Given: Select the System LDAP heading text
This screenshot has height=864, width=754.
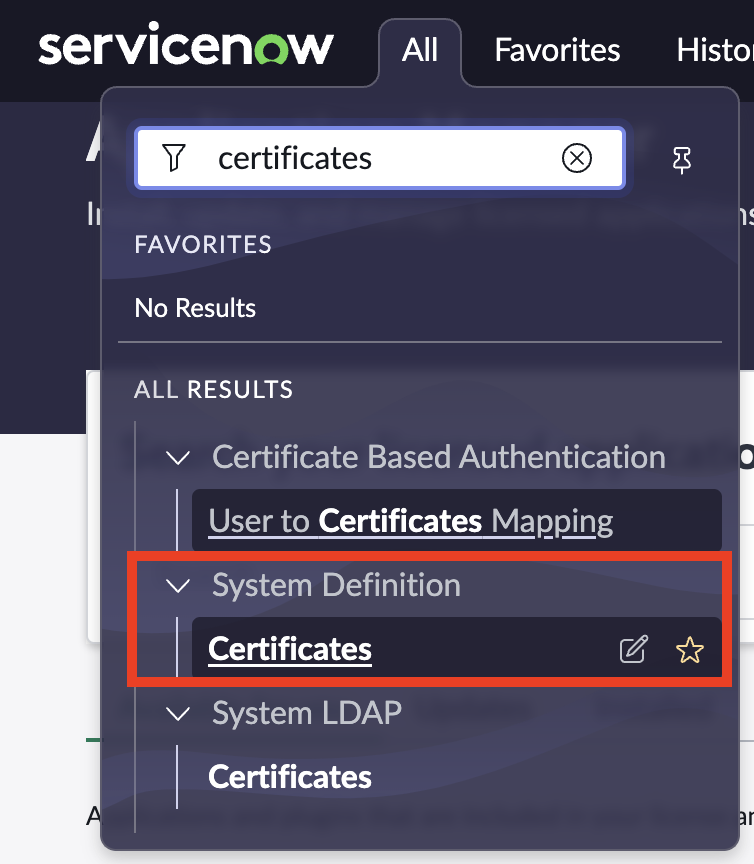Looking at the screenshot, I should click(307, 713).
